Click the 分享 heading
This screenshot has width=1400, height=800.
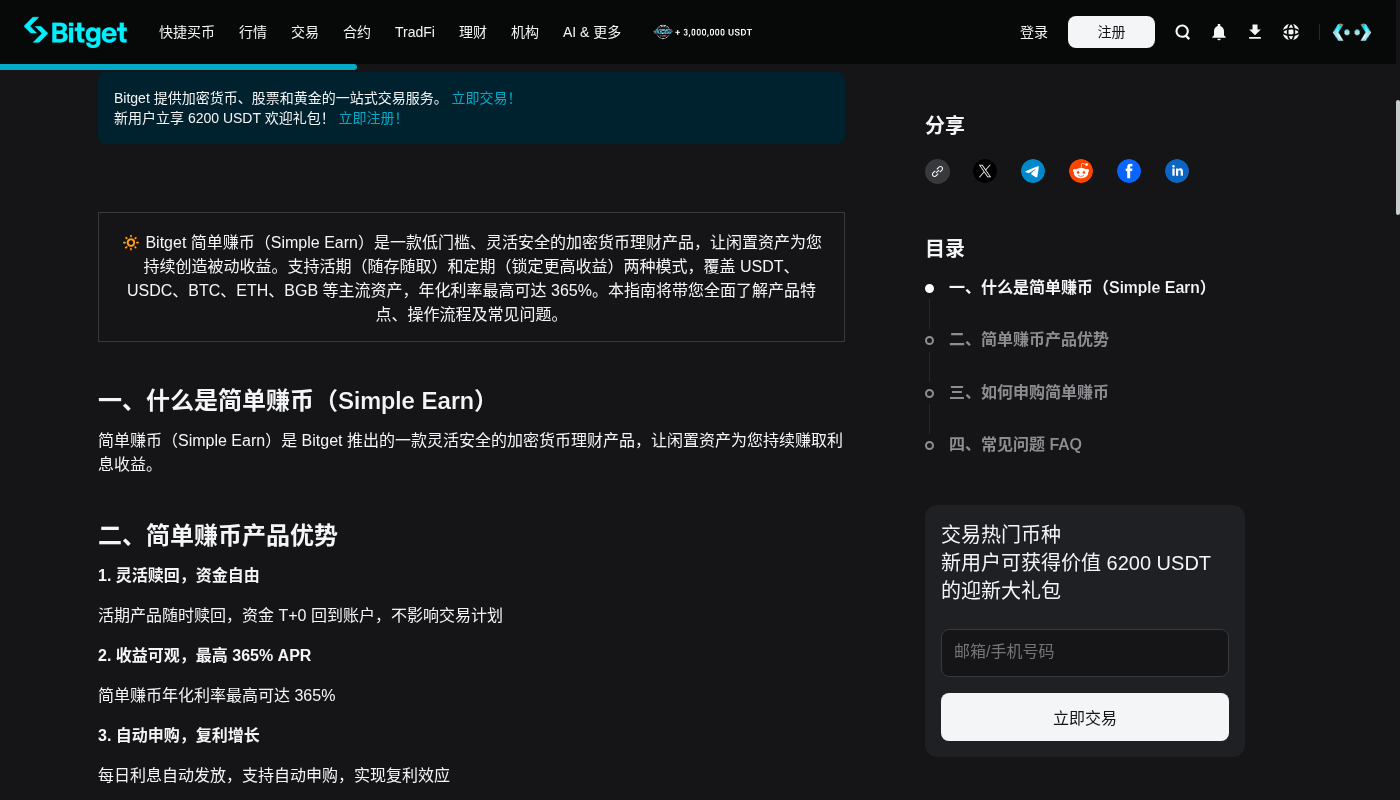tap(945, 125)
